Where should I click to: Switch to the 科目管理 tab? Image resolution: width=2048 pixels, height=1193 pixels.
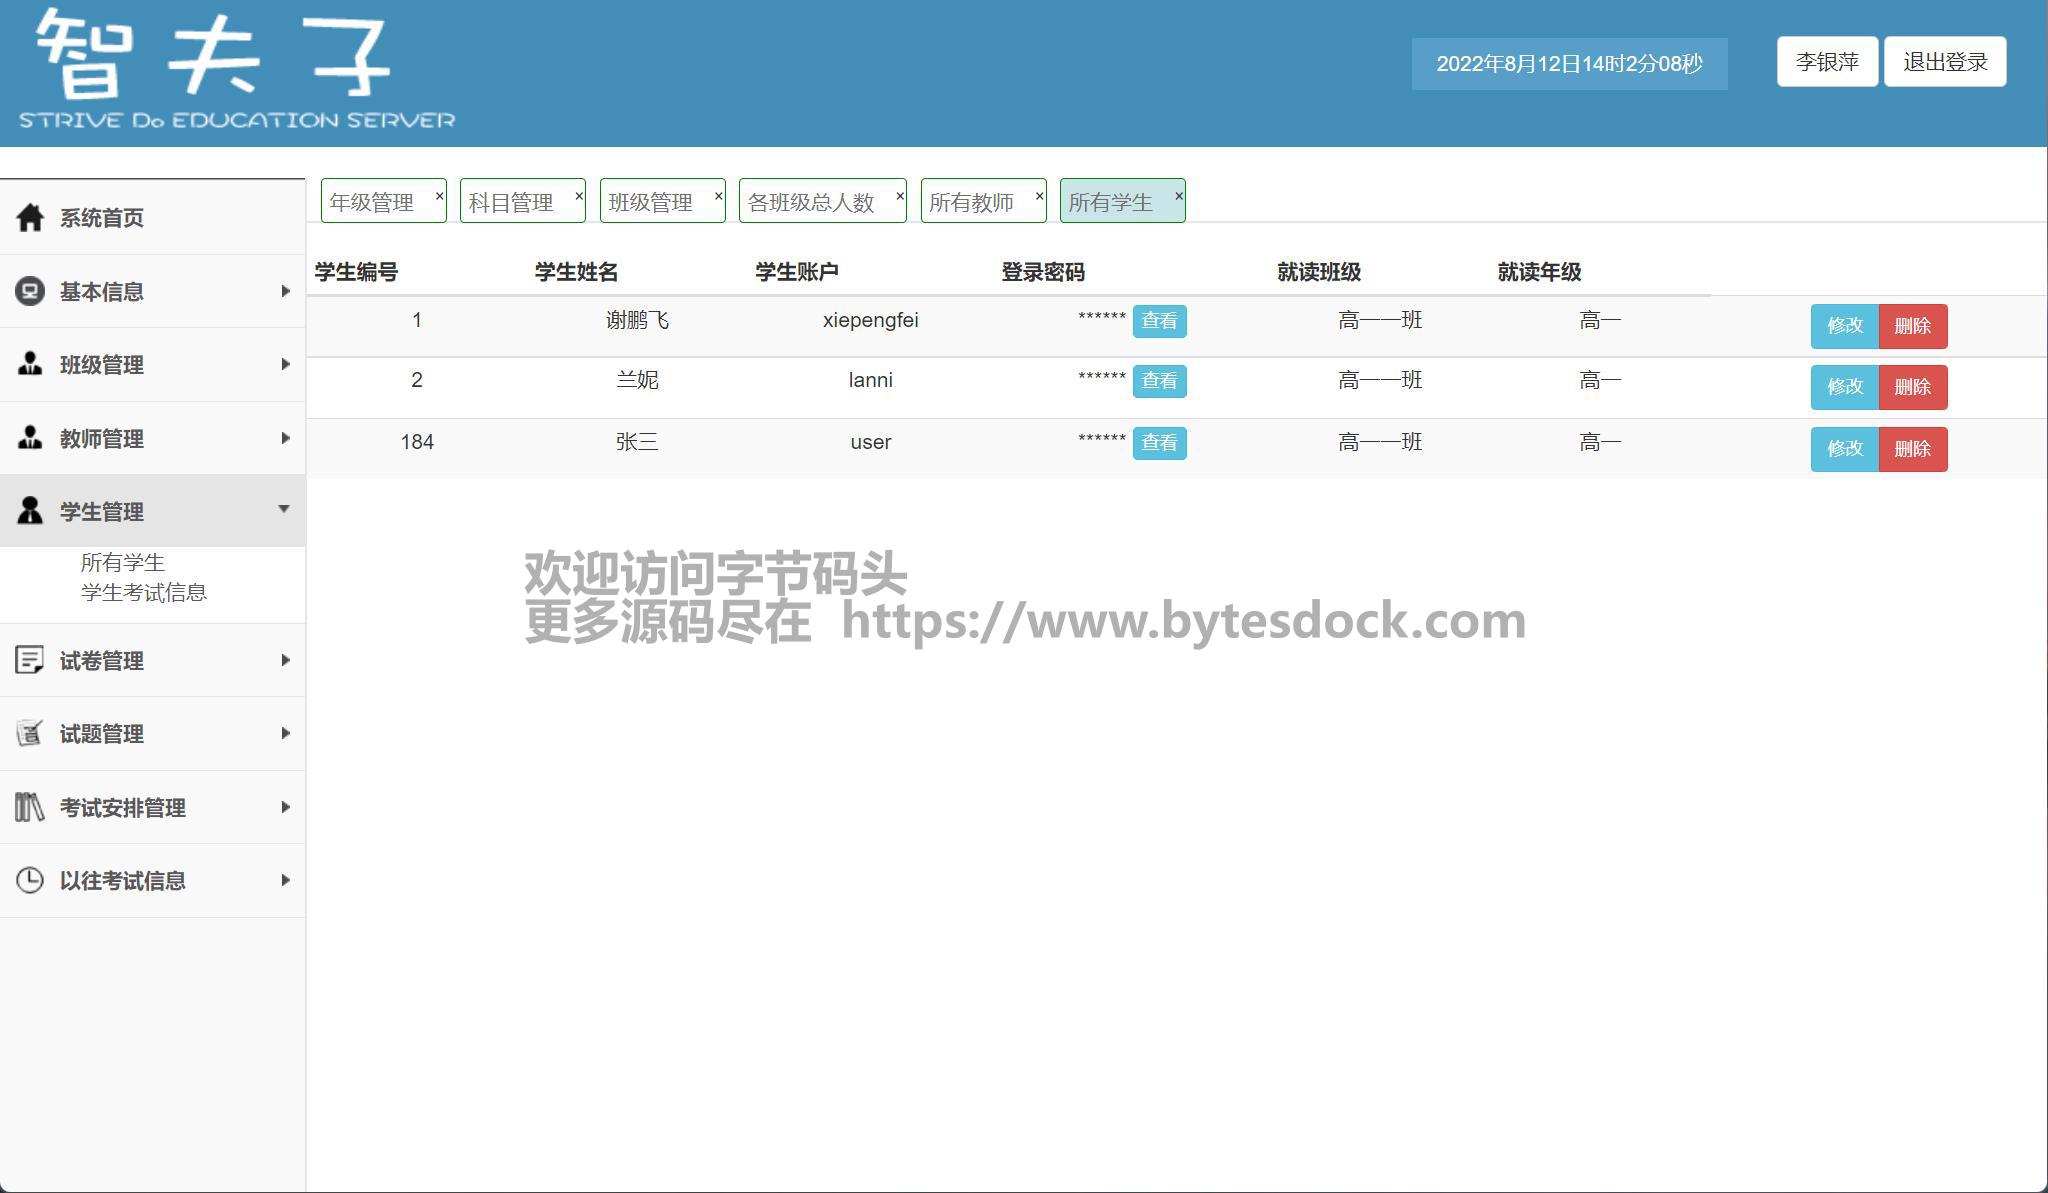click(x=511, y=202)
